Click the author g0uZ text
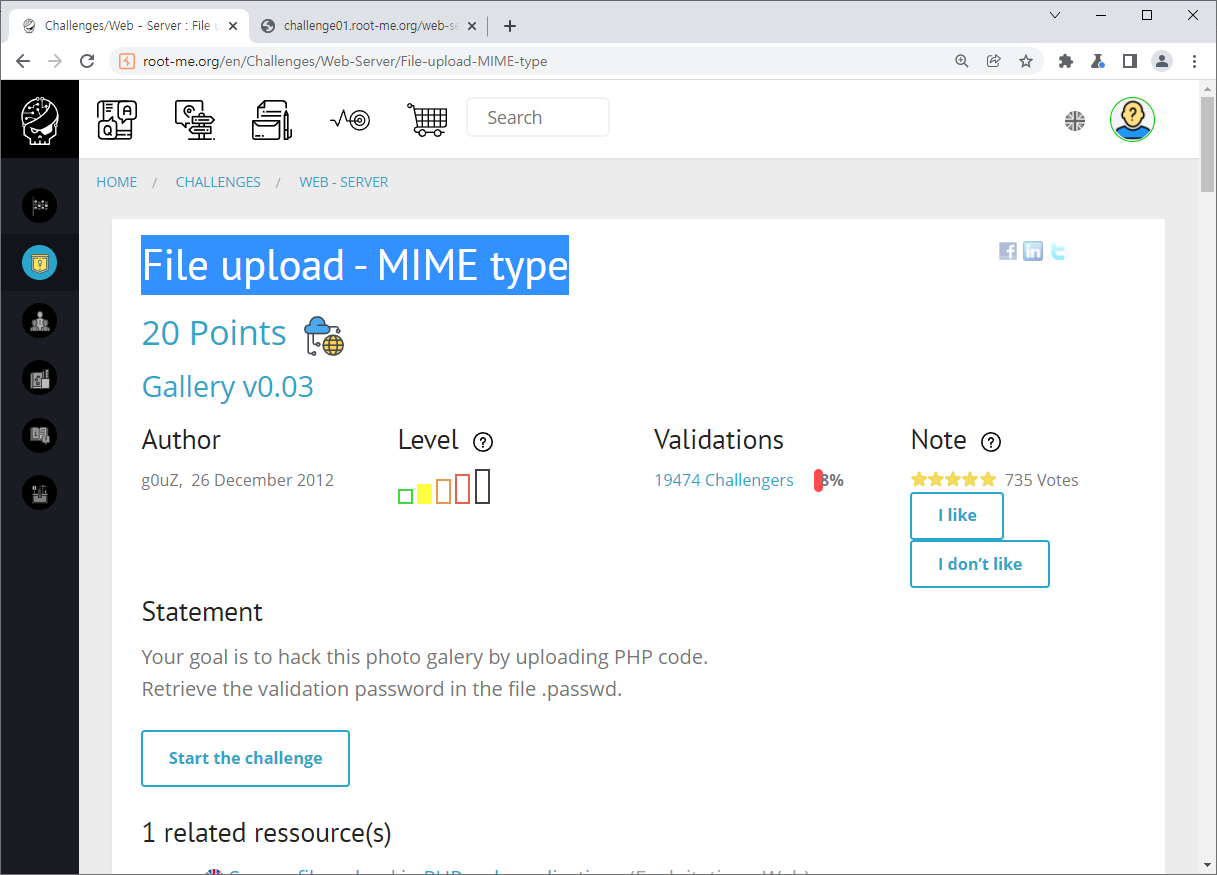The image size is (1217, 875). (x=162, y=480)
